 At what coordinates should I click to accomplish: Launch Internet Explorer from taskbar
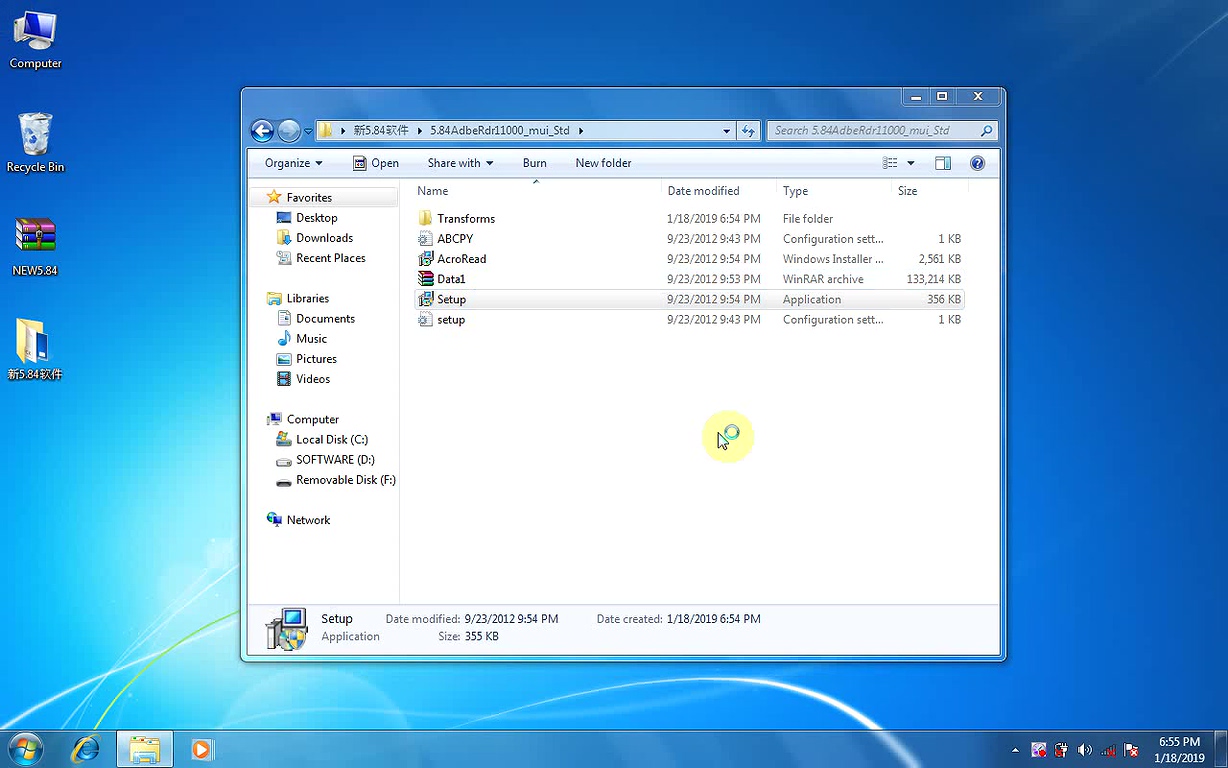[x=87, y=748]
